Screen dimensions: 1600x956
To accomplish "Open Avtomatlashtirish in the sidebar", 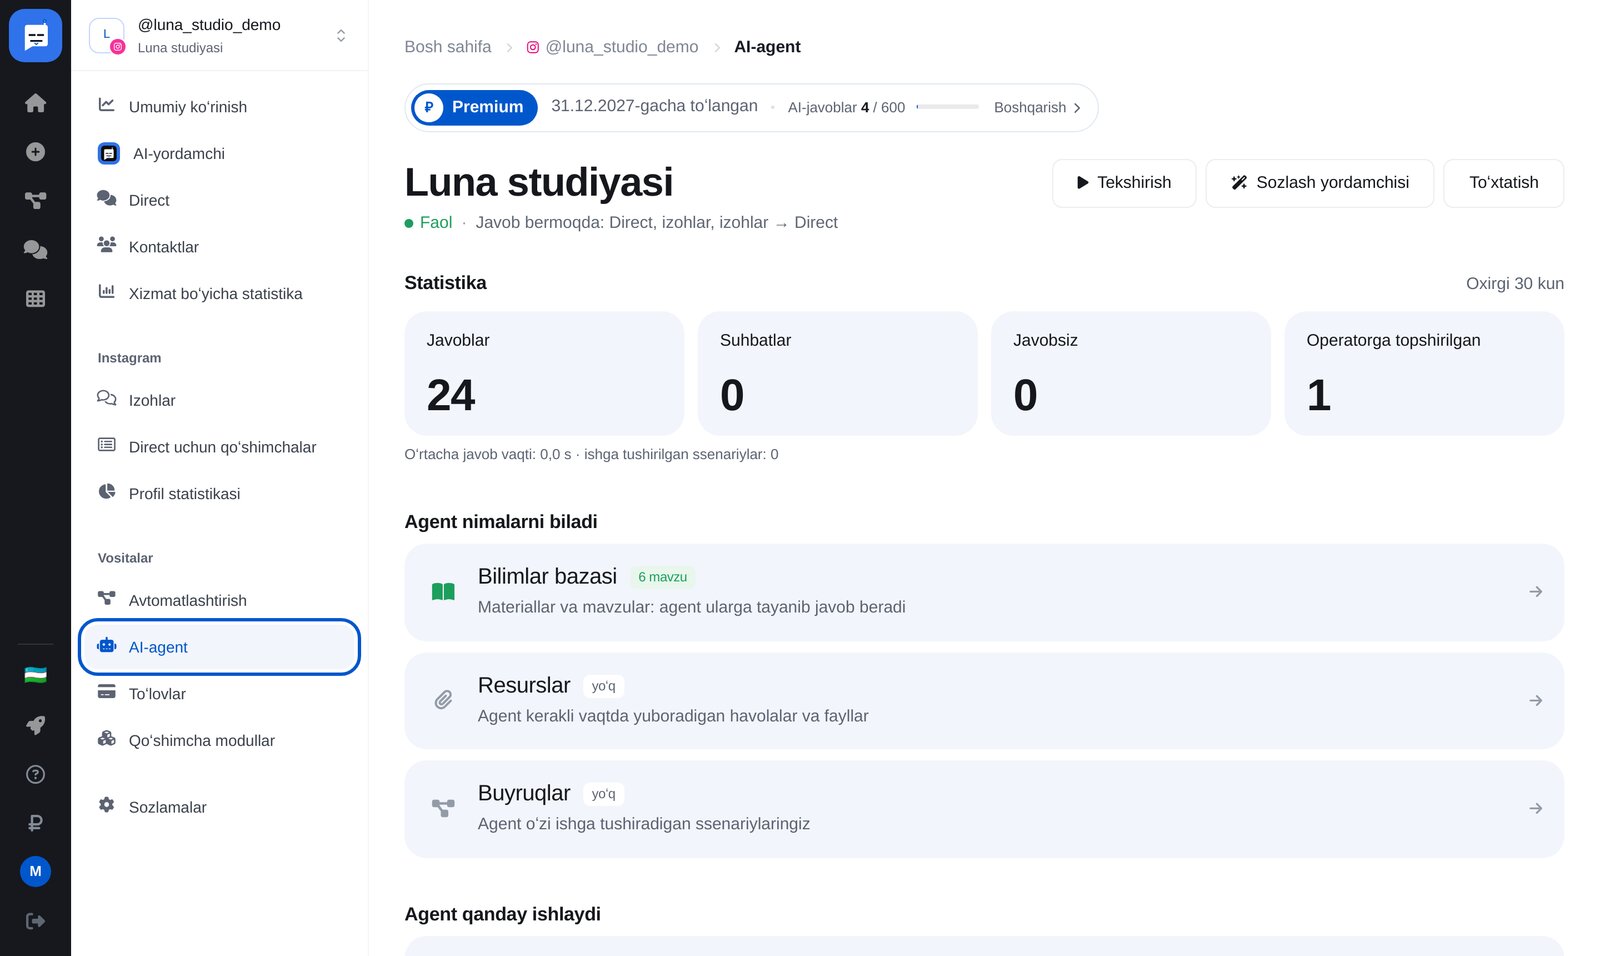I will (219, 600).
